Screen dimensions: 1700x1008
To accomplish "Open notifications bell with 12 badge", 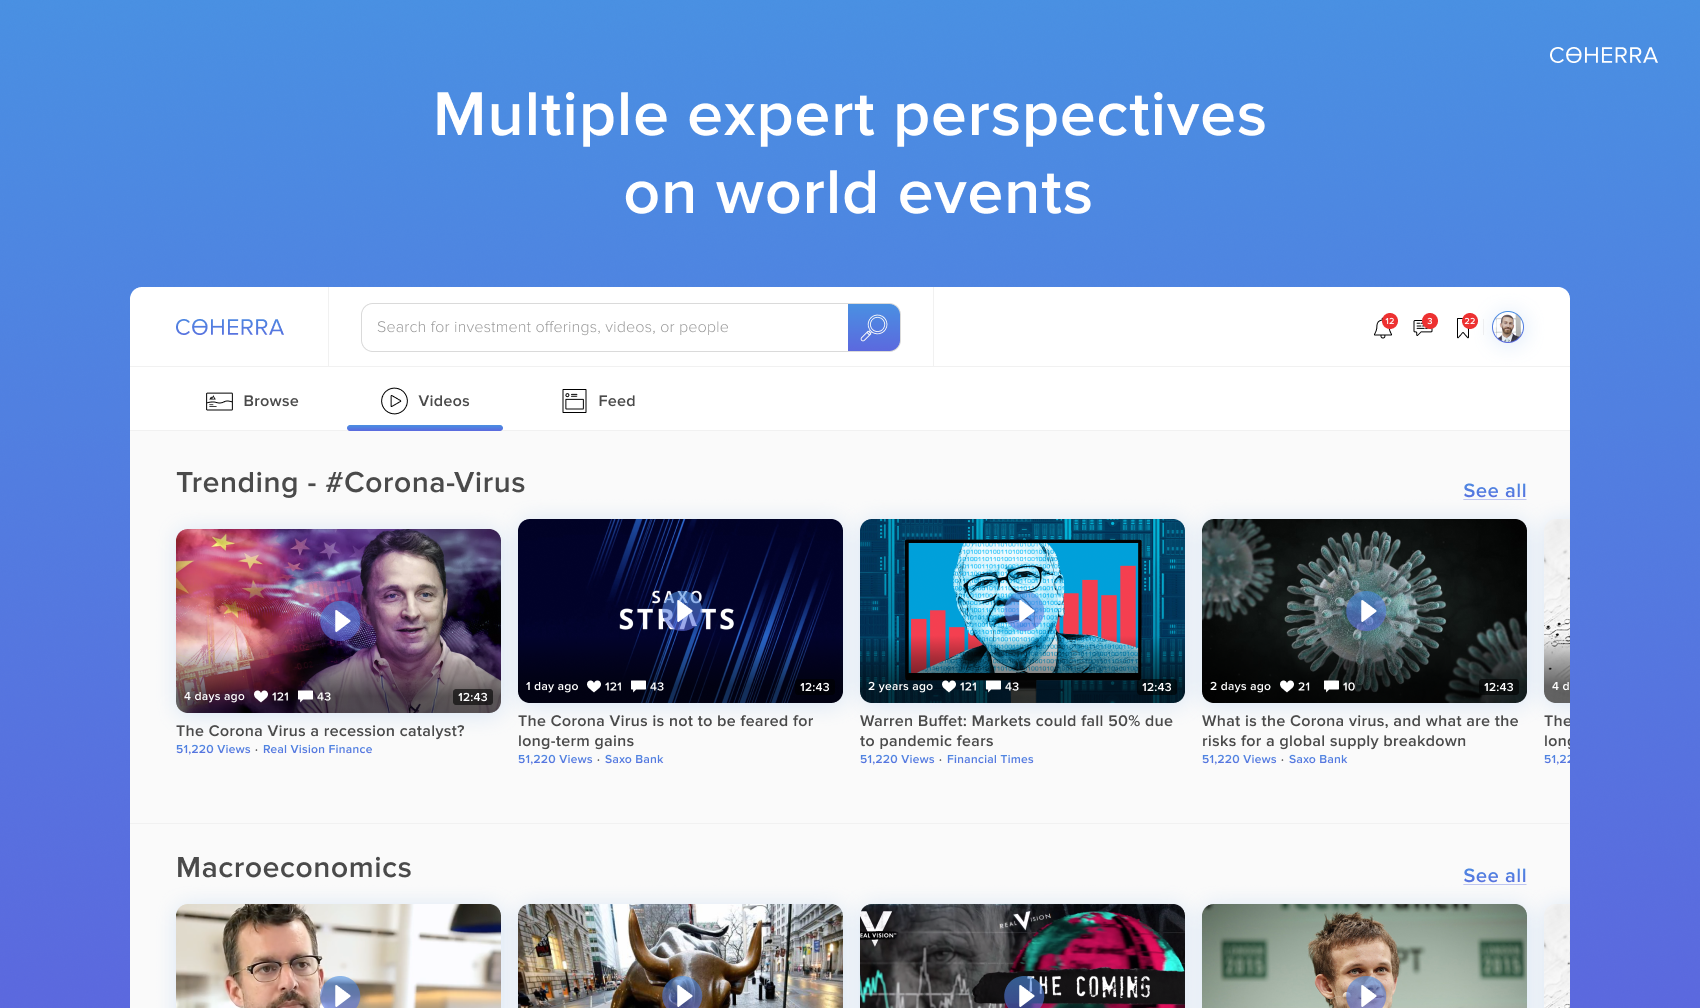I will pos(1383,328).
